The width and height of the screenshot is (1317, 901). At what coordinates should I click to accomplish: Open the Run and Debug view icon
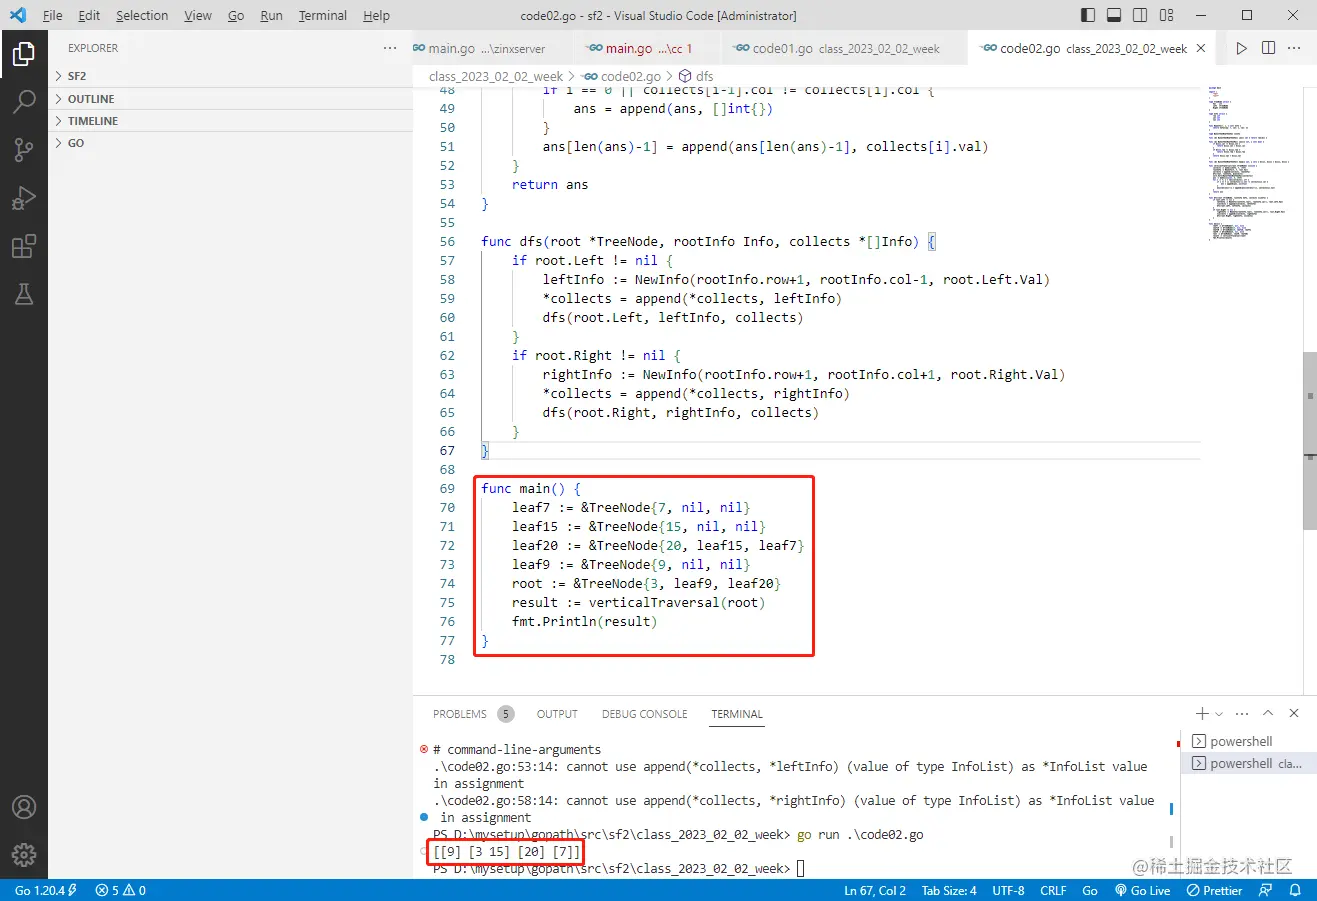[24, 198]
